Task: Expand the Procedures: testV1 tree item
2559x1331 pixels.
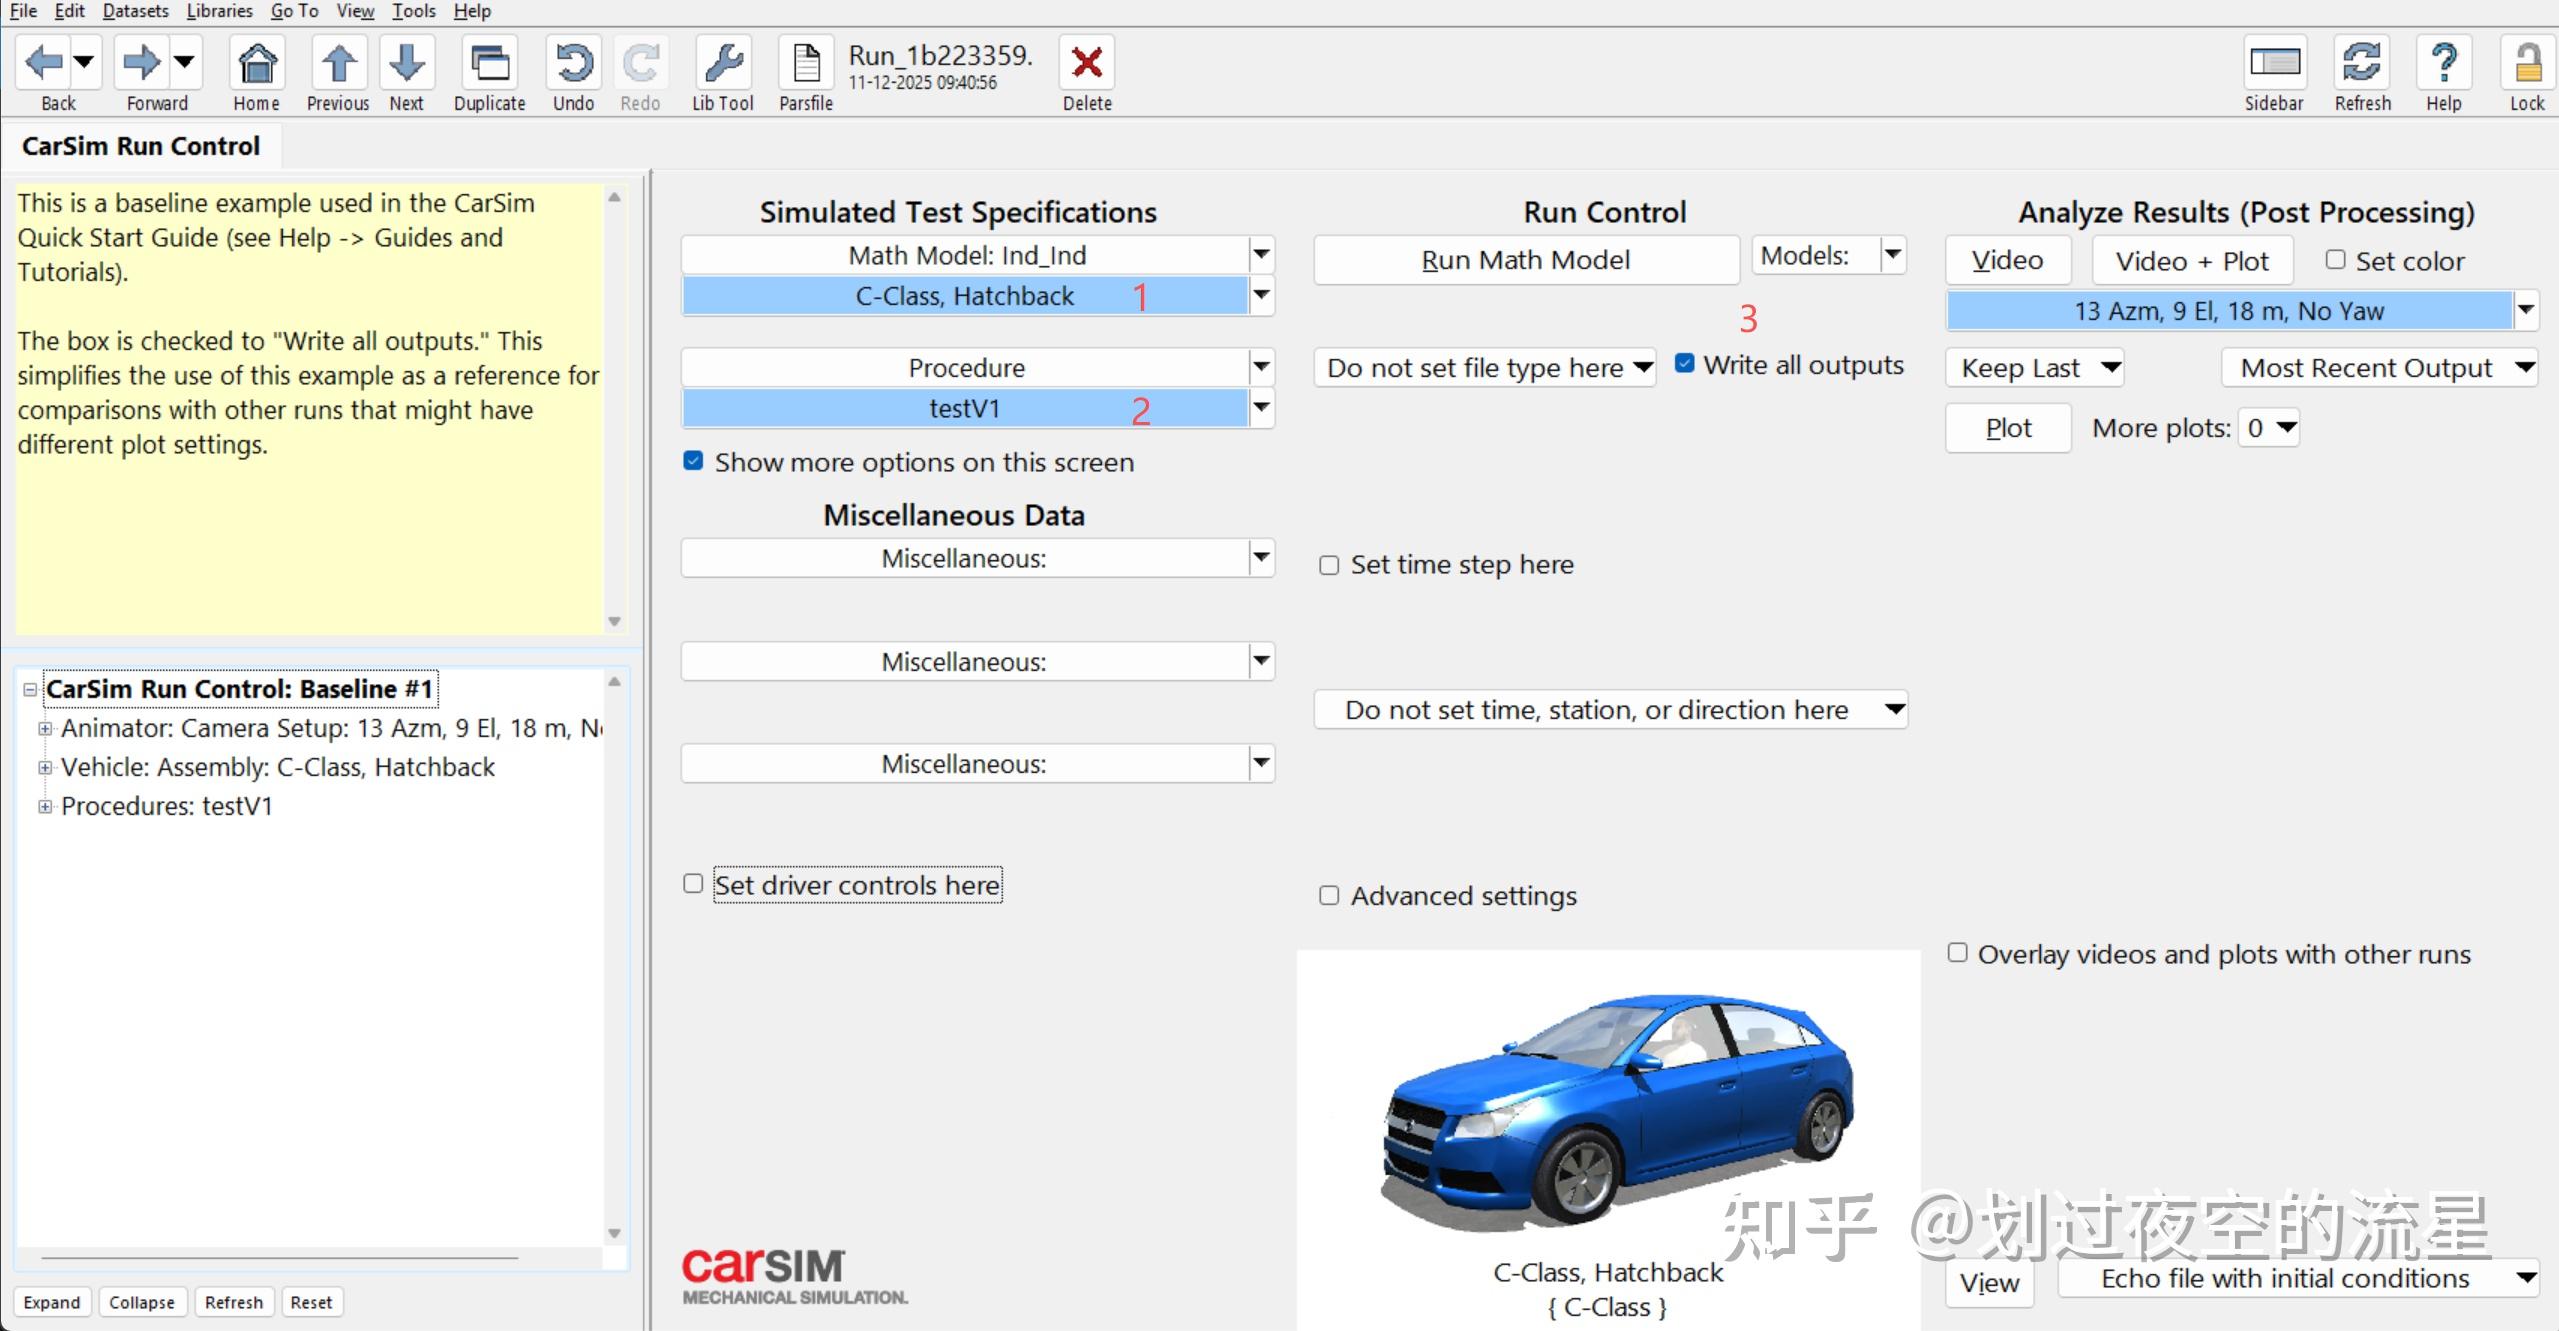Action: [x=45, y=806]
